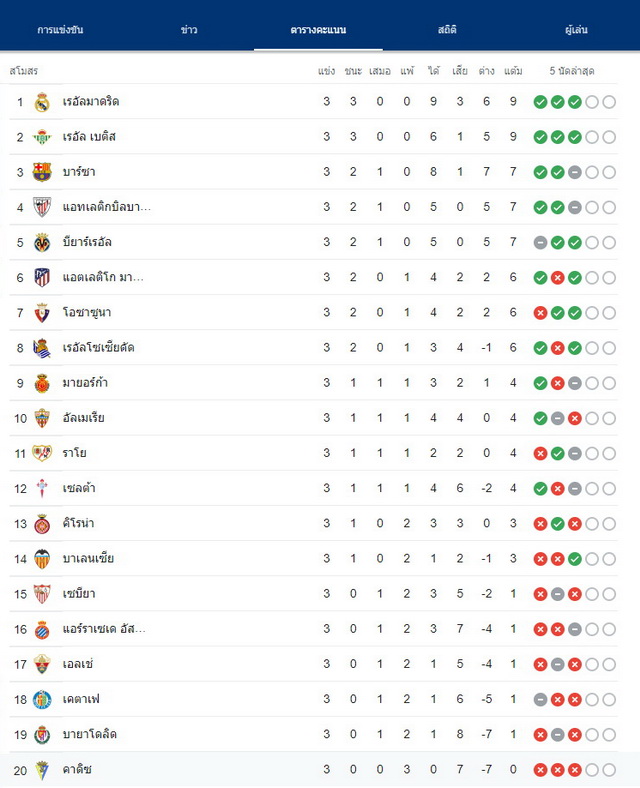Open the เรอัลมาดริด team link
640x788 pixels.
coord(91,102)
